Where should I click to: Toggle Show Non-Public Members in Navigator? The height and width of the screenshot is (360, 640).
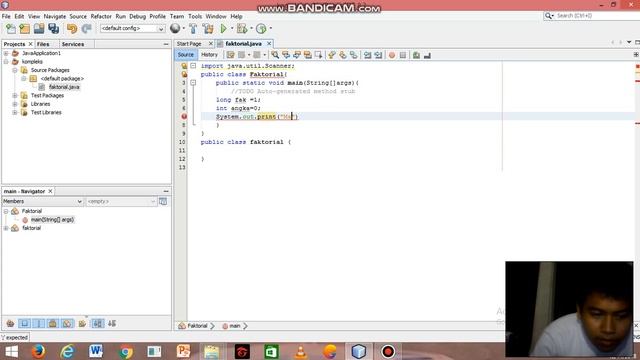pyautogui.click(x=53, y=324)
